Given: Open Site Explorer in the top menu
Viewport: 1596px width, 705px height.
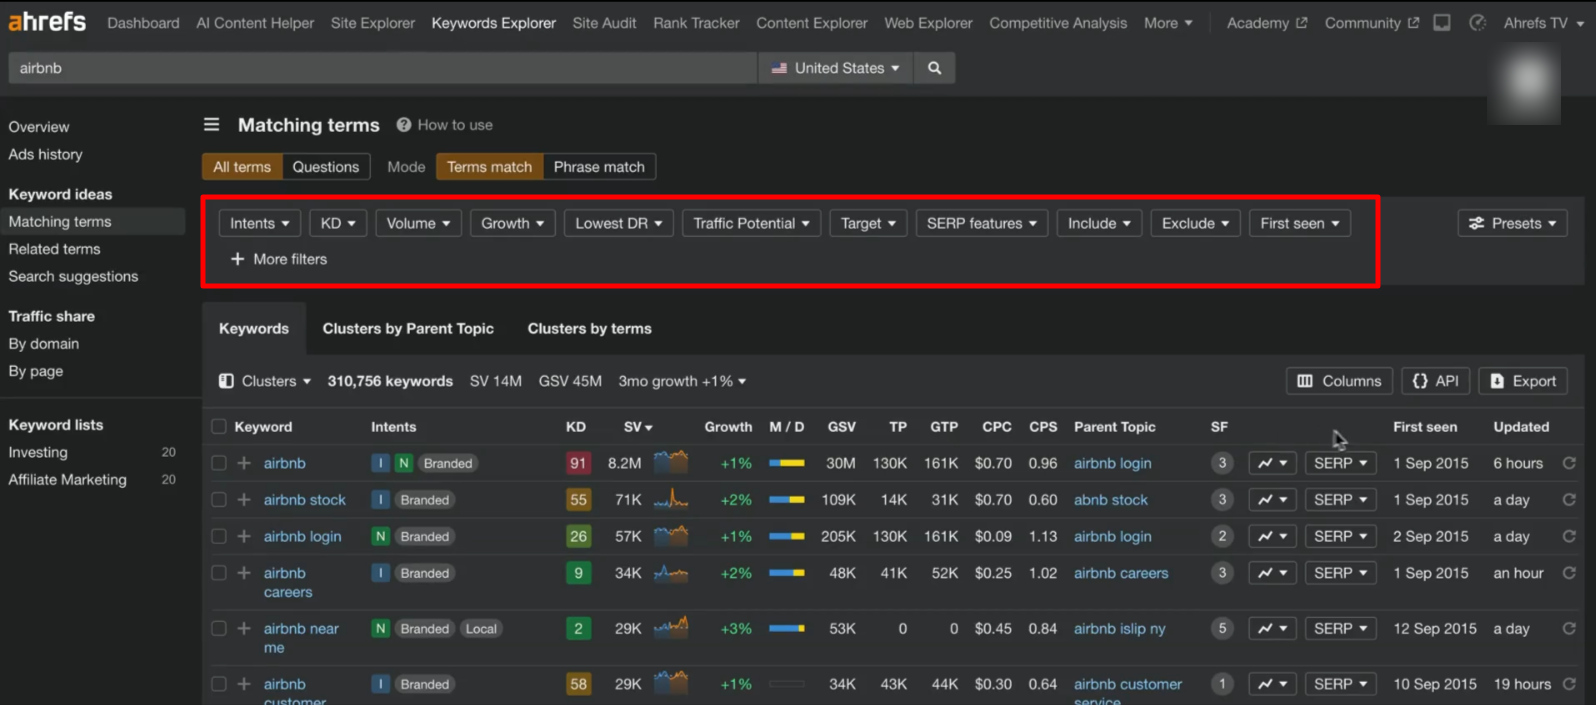Looking at the screenshot, I should [373, 23].
